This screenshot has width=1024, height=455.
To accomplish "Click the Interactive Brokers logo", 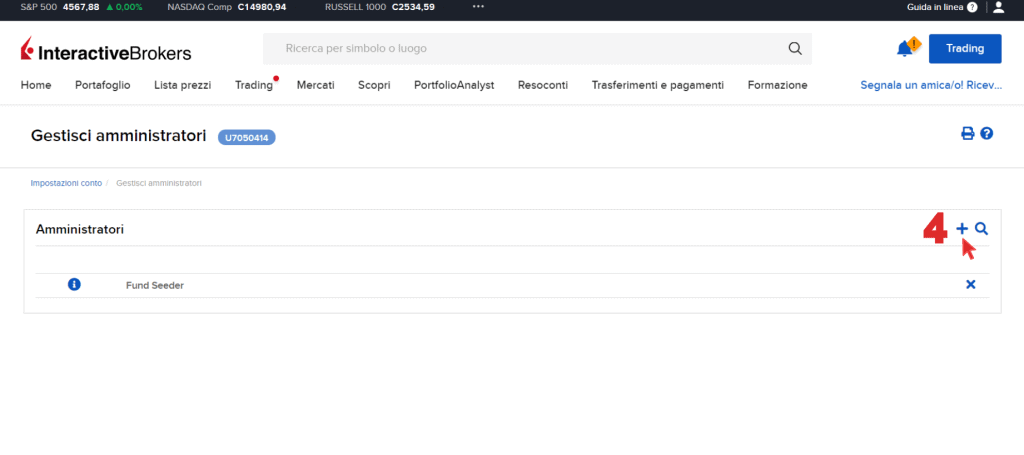I will tap(106, 51).
